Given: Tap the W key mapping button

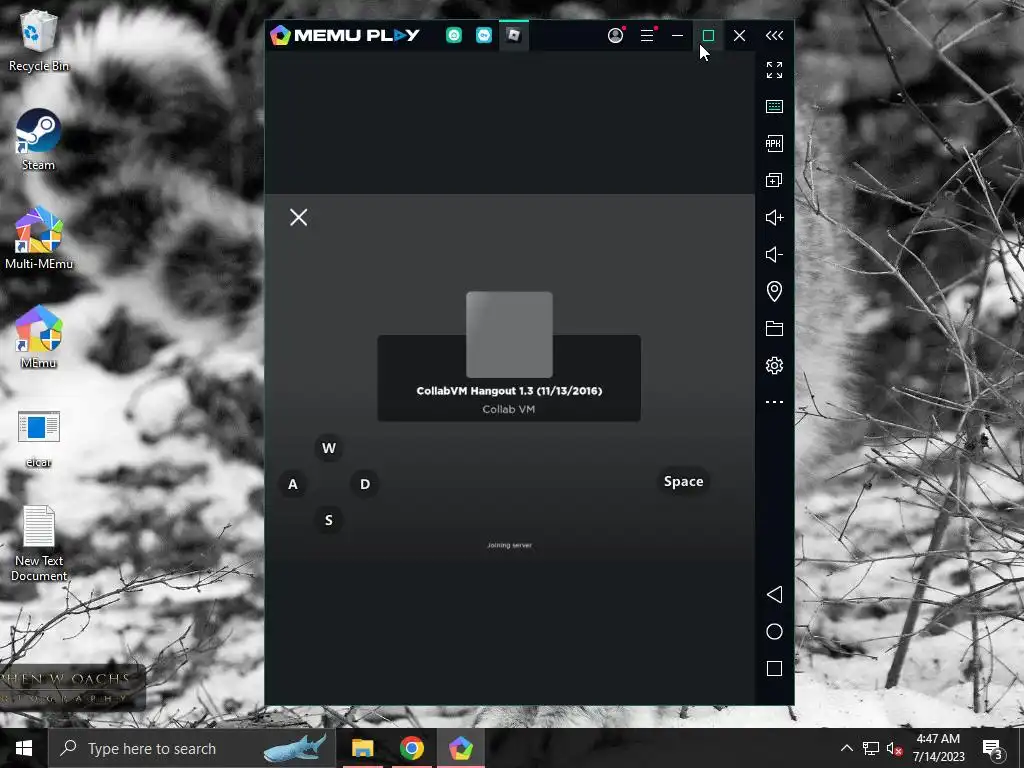Looking at the screenshot, I should 328,448.
